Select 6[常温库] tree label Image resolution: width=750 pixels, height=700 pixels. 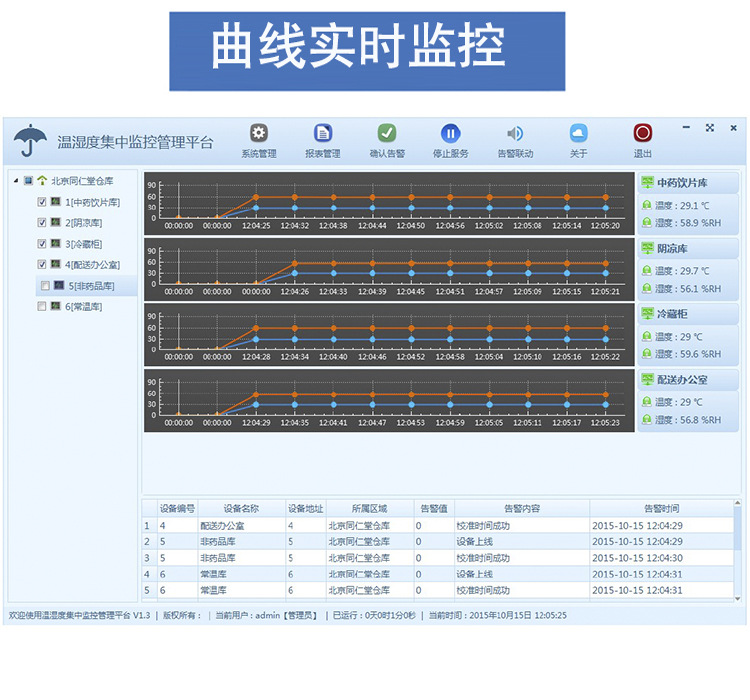83,306
